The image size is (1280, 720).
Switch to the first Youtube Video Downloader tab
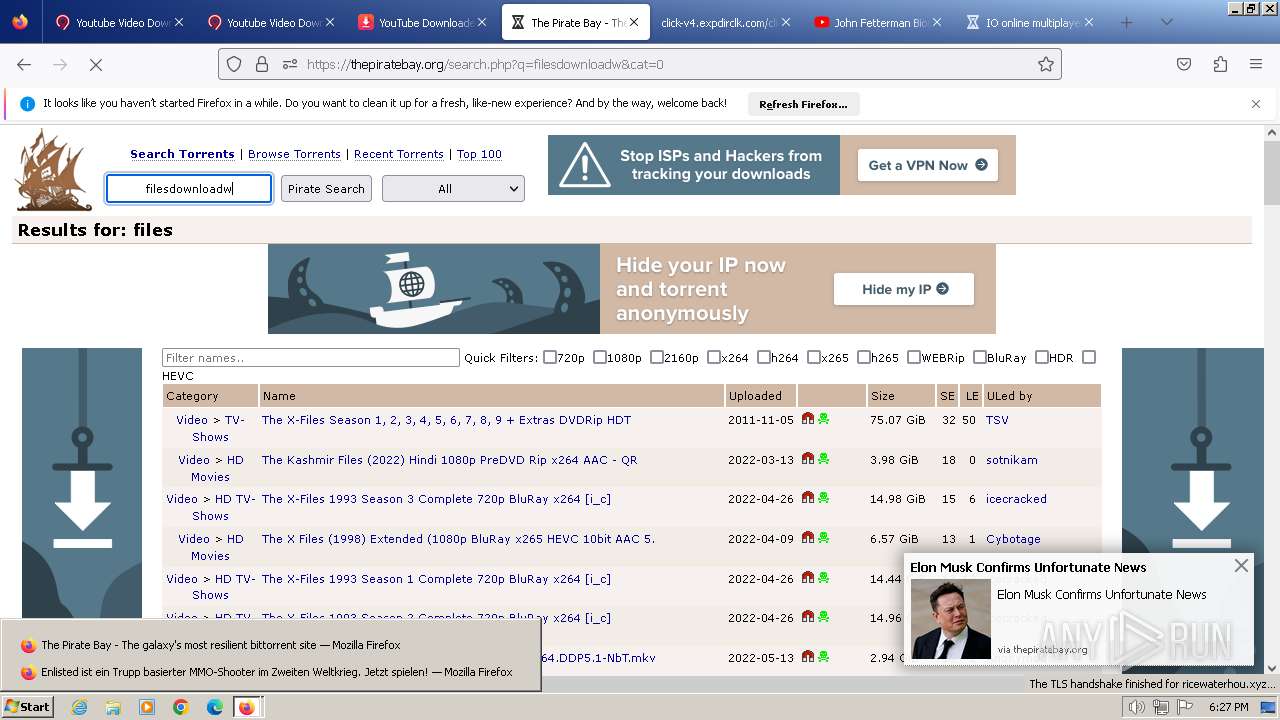click(119, 22)
